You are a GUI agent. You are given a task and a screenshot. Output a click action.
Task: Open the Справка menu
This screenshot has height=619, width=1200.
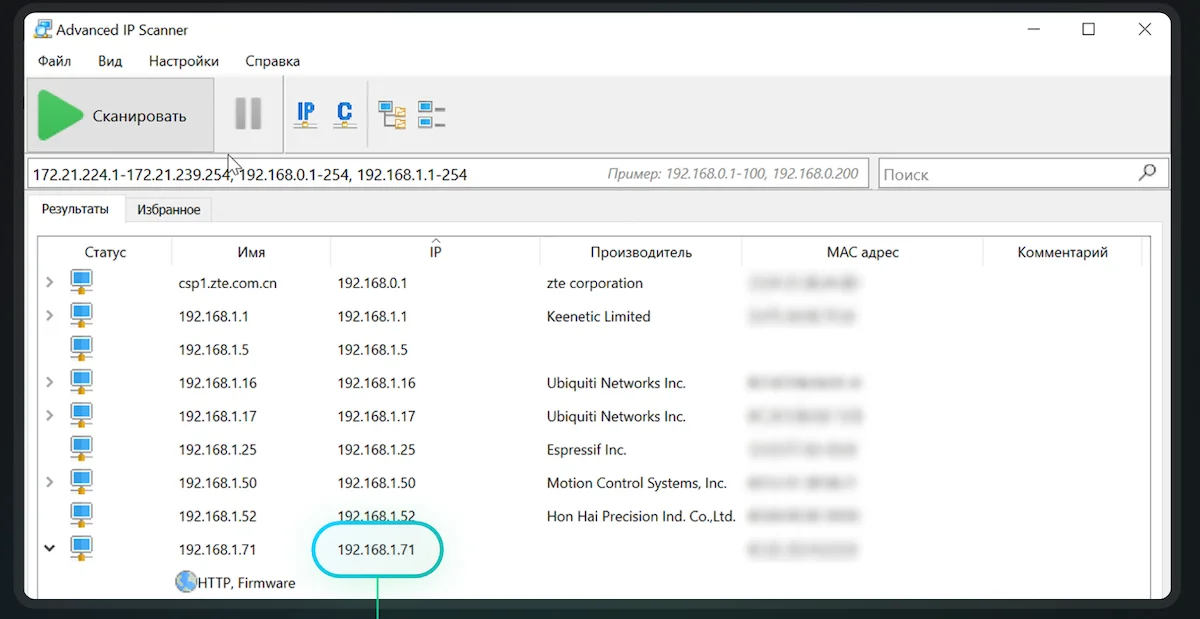tap(272, 61)
